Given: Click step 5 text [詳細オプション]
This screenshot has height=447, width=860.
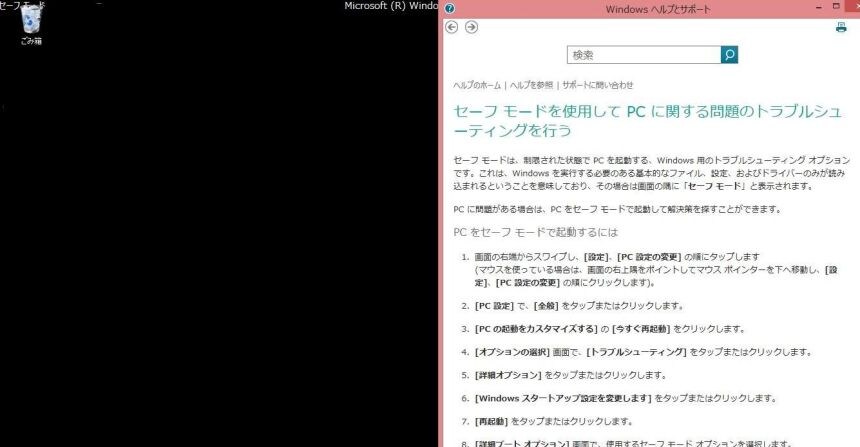Looking at the screenshot, I should [x=508, y=375].
